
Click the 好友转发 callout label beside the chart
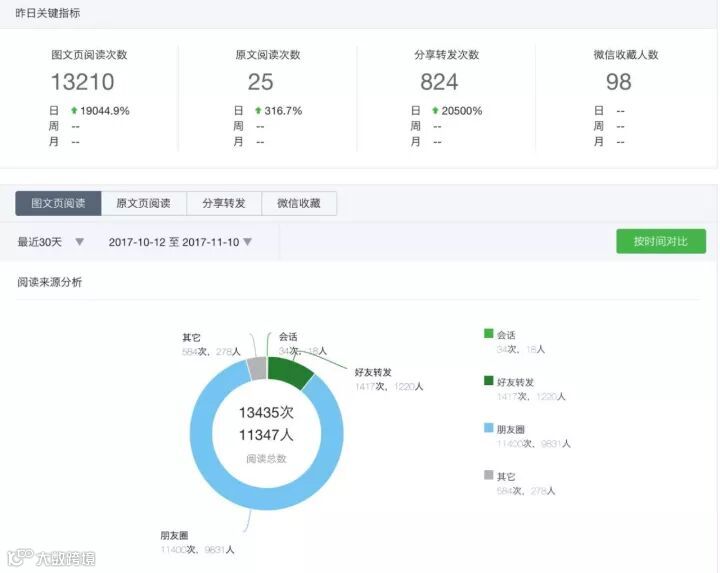[373, 372]
